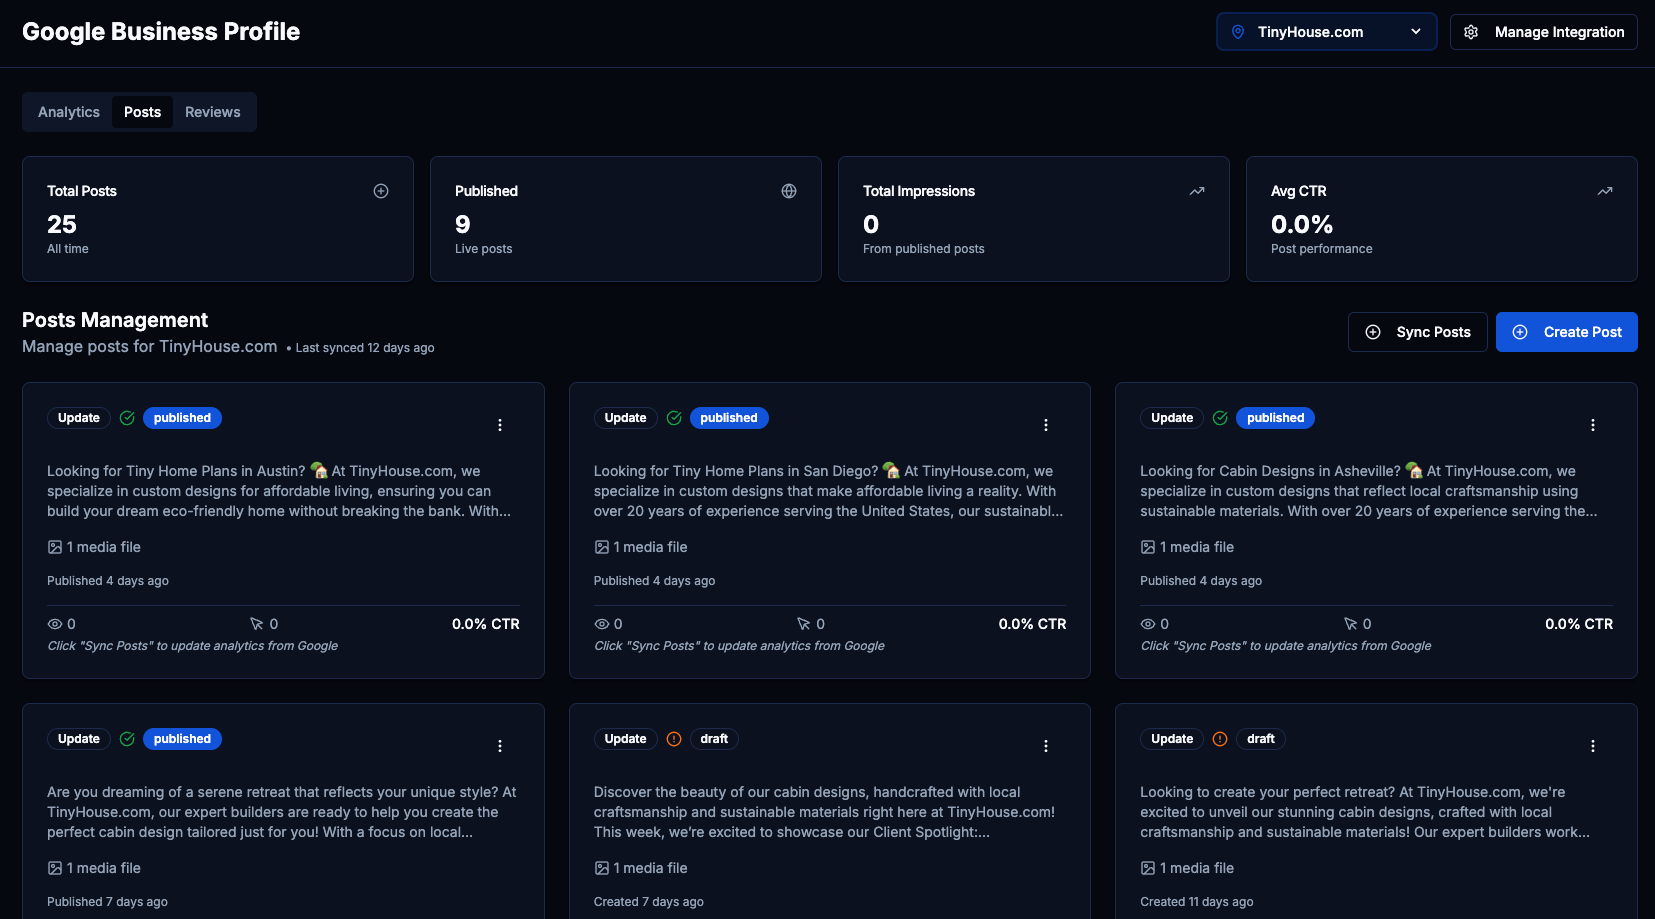Click the San Diego Tiny Home Plans post text
This screenshot has height=919, width=1655.
point(828,491)
